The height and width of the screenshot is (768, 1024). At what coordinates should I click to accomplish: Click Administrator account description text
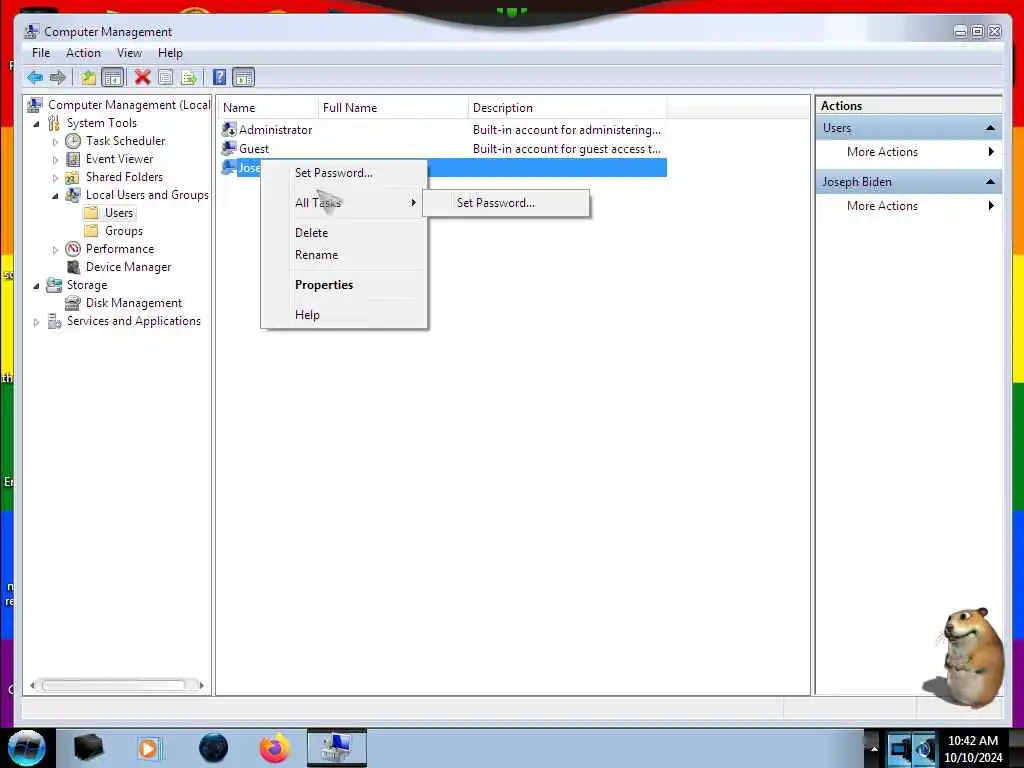click(x=566, y=130)
